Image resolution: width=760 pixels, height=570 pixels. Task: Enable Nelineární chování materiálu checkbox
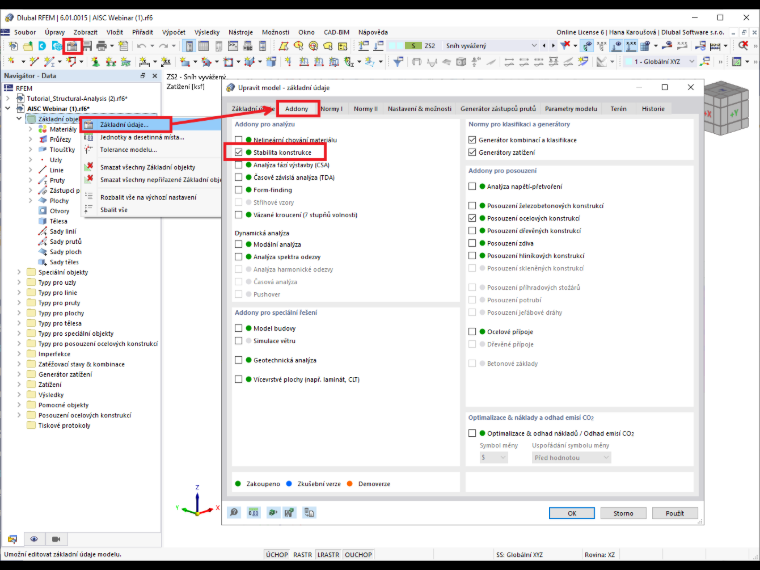(x=238, y=140)
